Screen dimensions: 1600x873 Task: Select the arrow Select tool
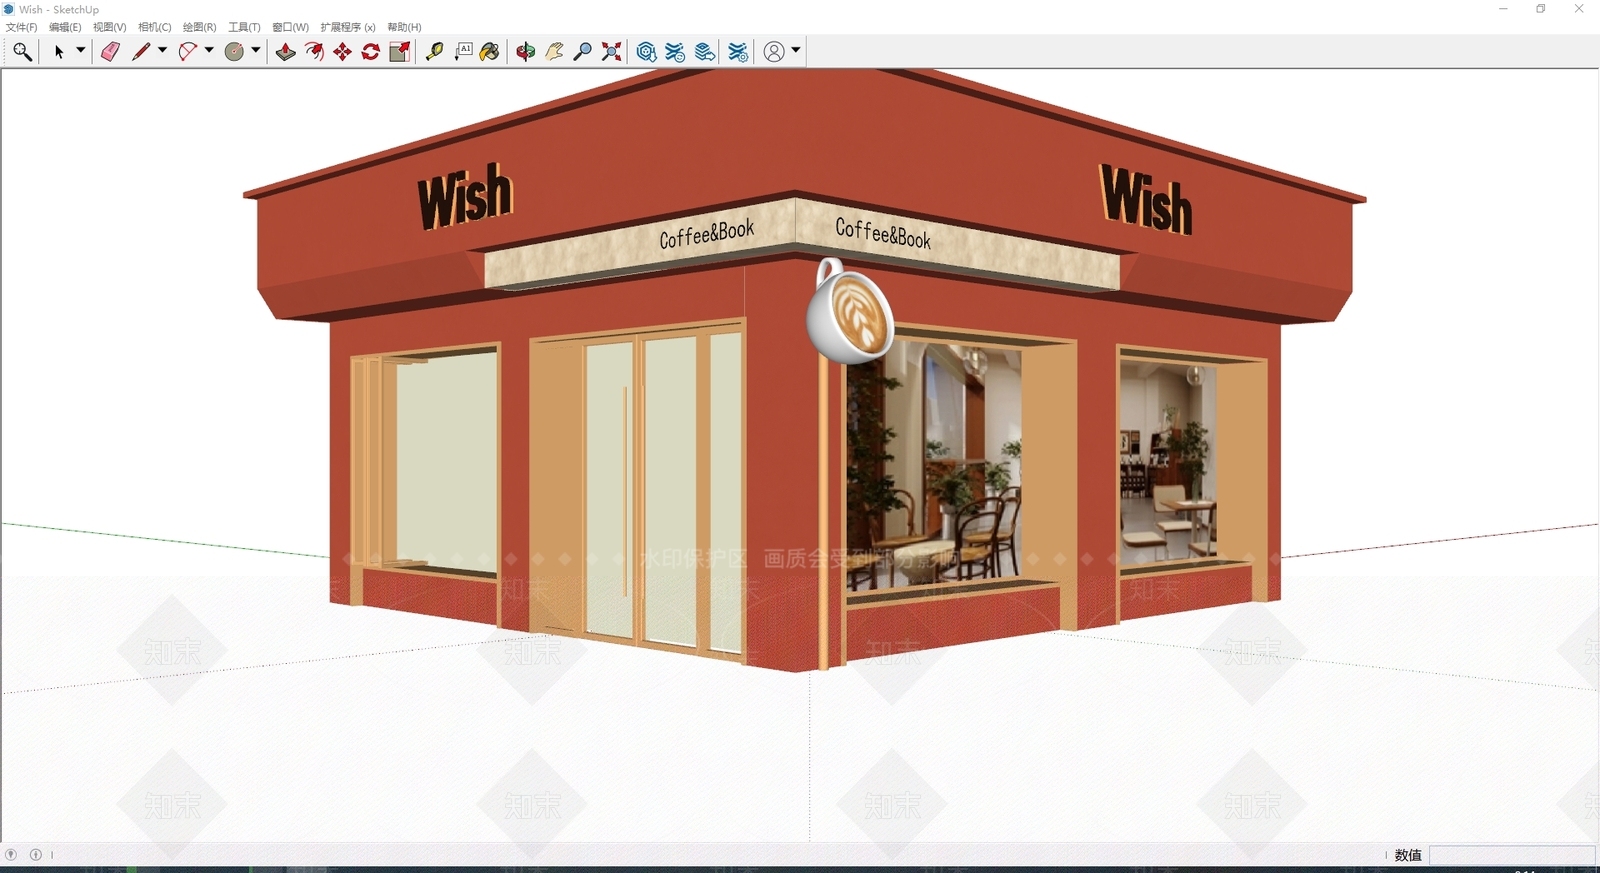pyautogui.click(x=59, y=52)
